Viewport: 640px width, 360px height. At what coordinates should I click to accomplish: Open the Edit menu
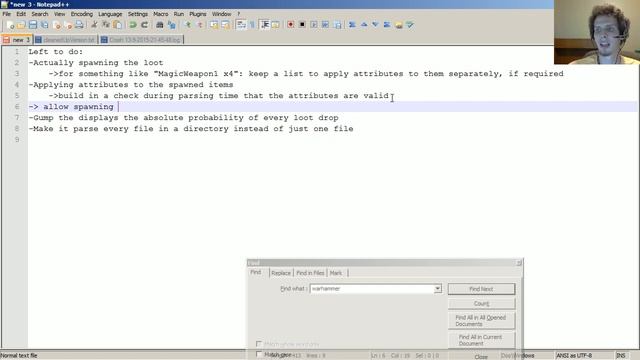coord(21,14)
